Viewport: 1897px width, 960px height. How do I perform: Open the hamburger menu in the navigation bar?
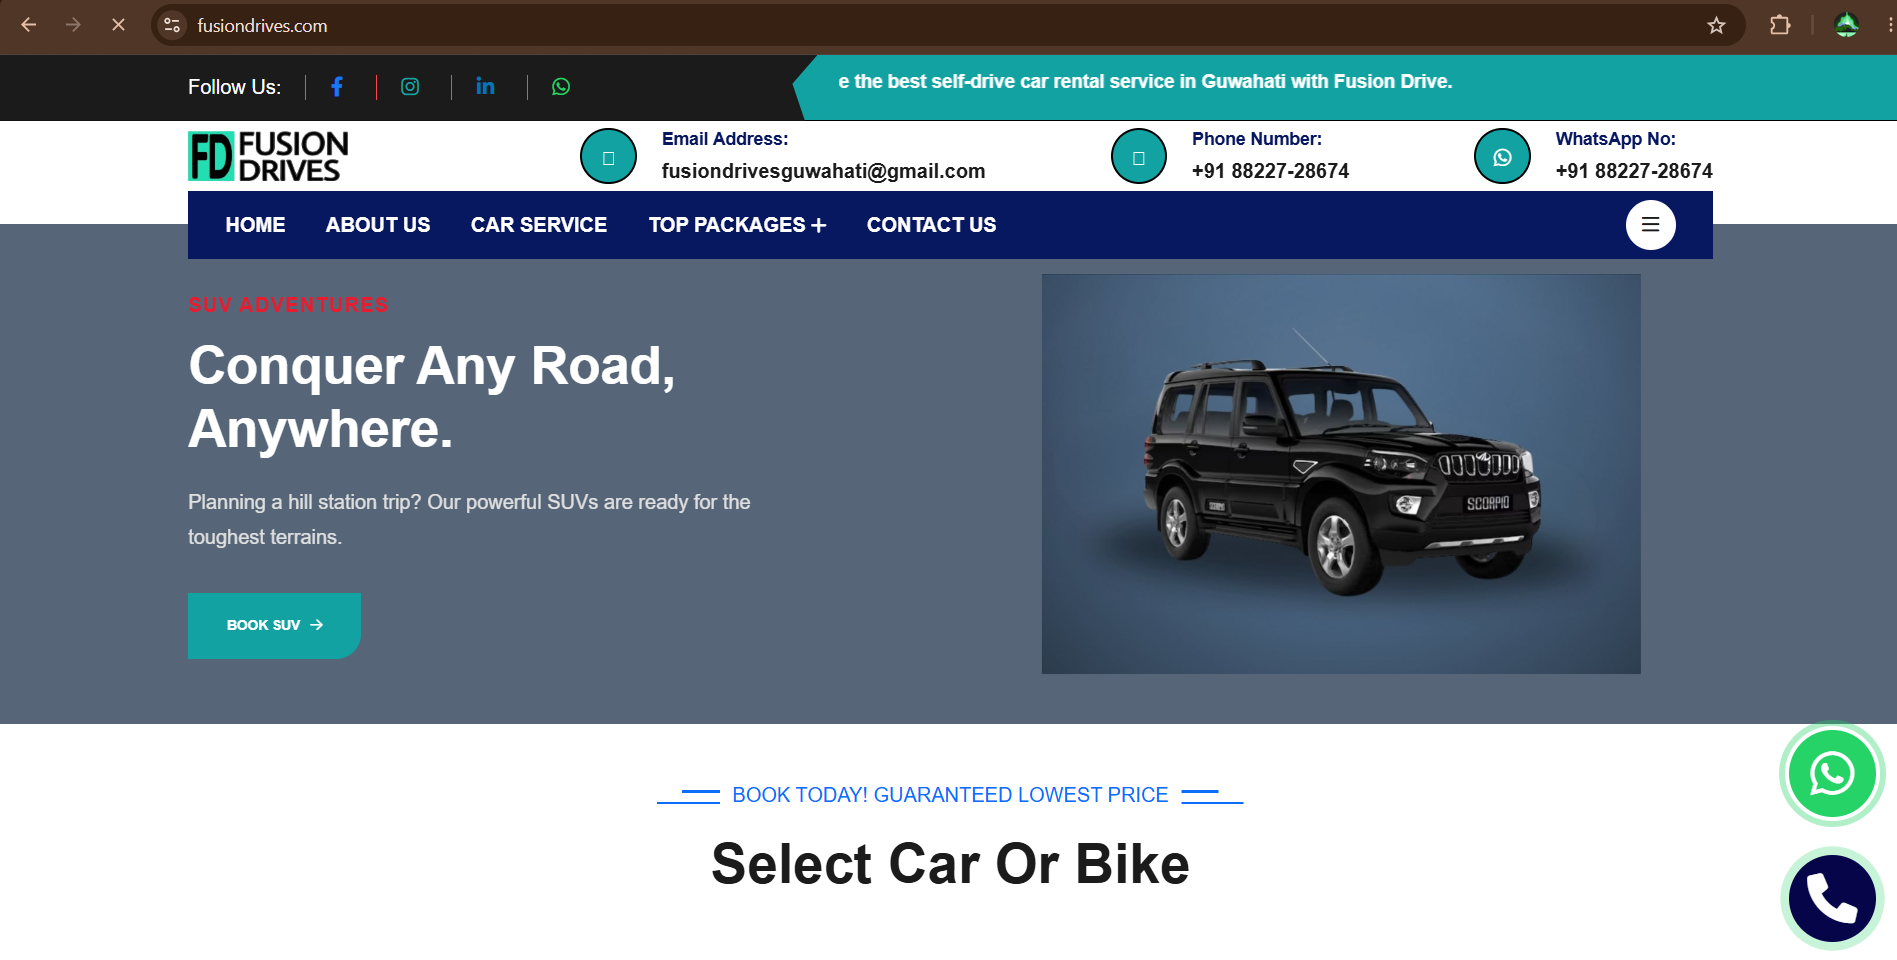(1650, 225)
